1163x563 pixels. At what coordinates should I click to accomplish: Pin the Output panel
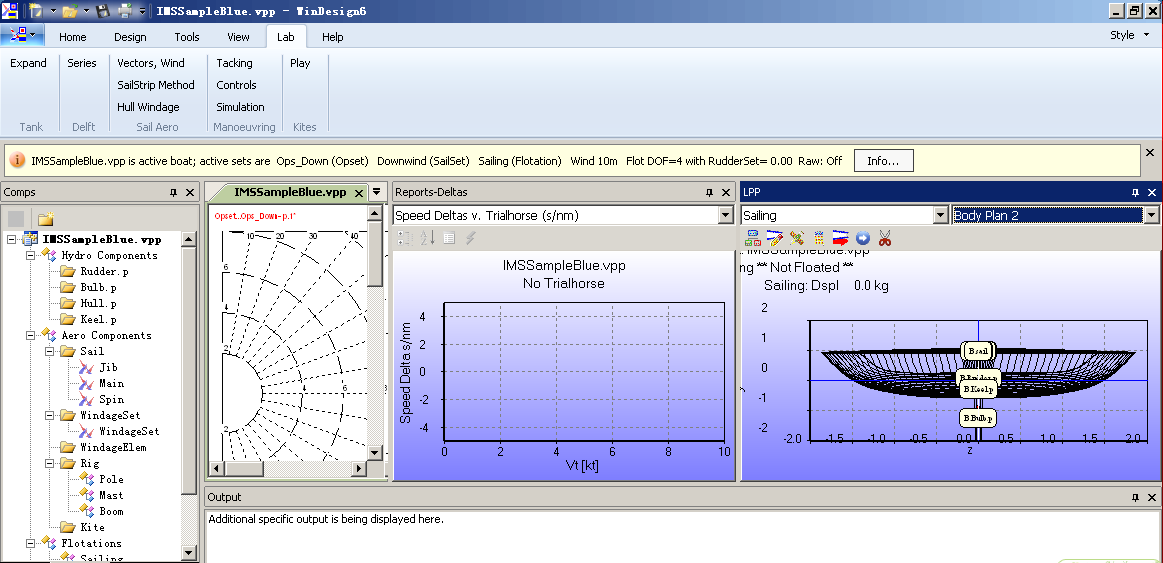click(x=1135, y=497)
